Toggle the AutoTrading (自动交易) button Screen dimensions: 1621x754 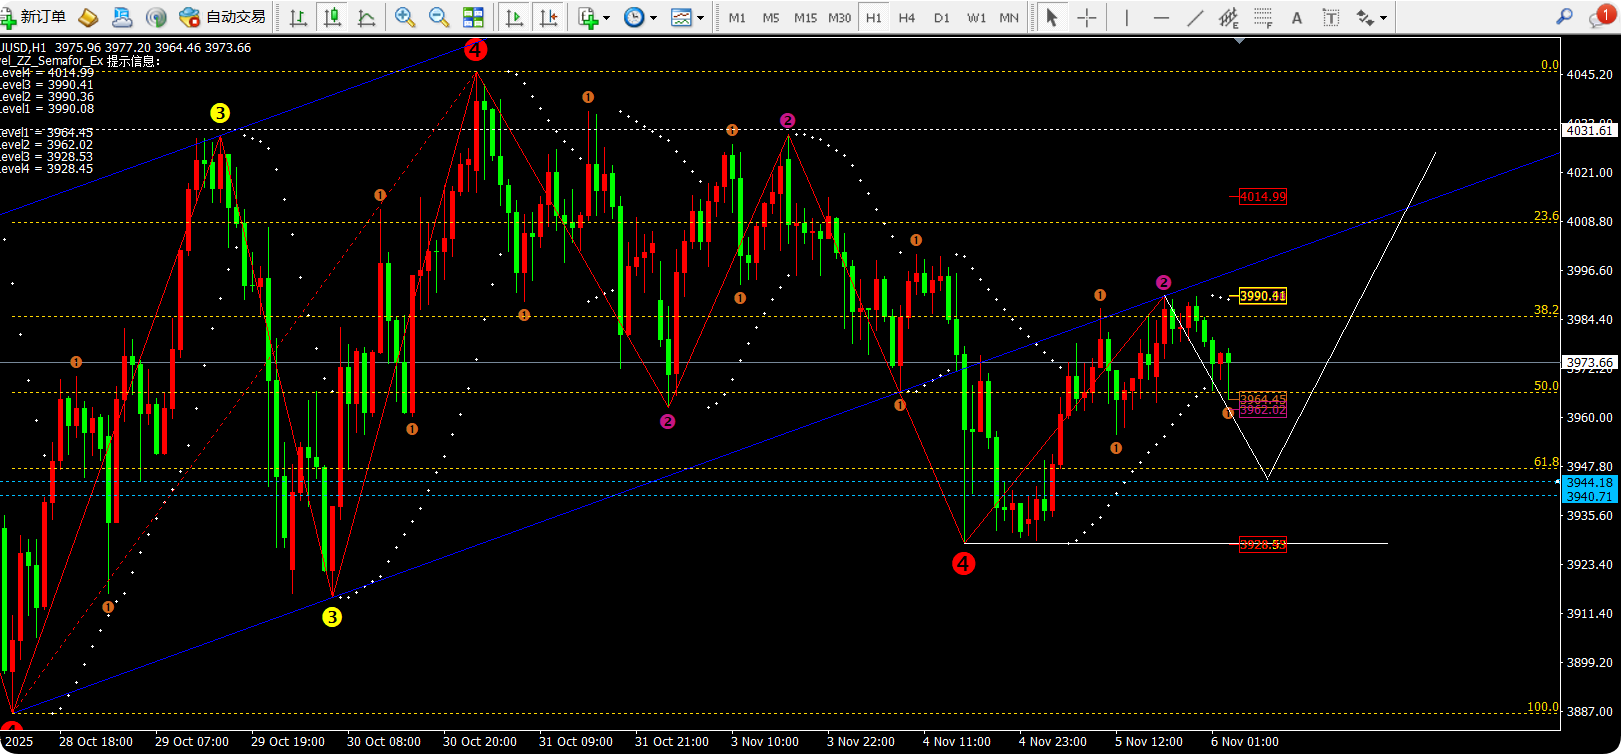223,17
